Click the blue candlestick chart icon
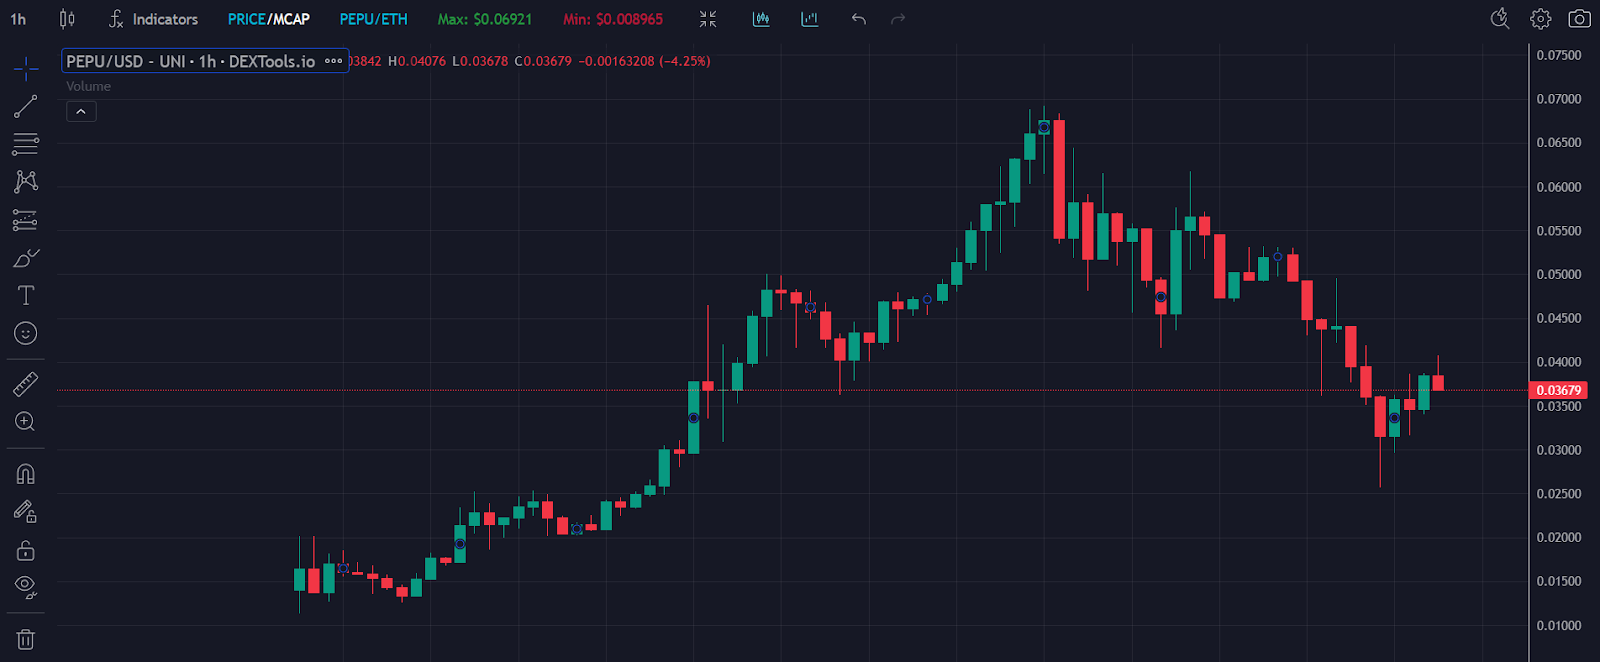 [x=761, y=19]
